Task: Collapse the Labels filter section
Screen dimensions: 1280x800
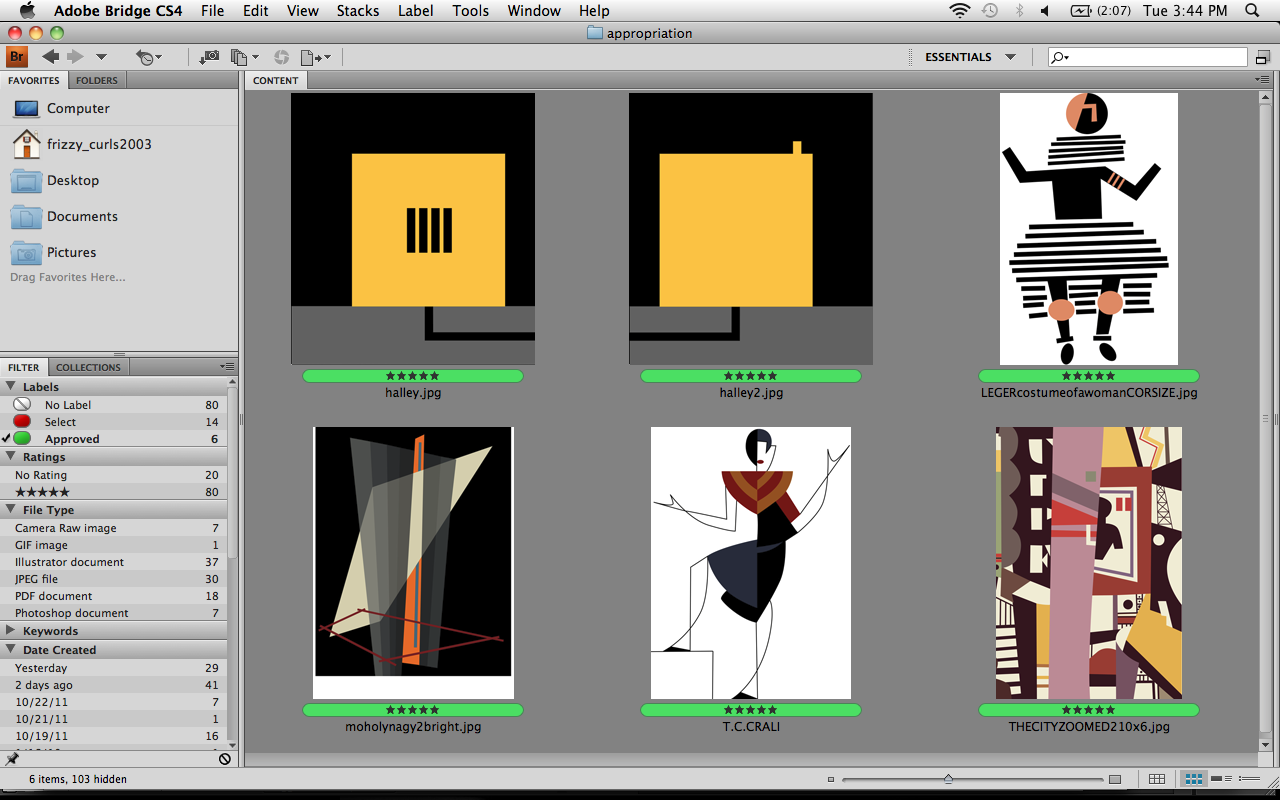Action: coord(11,386)
